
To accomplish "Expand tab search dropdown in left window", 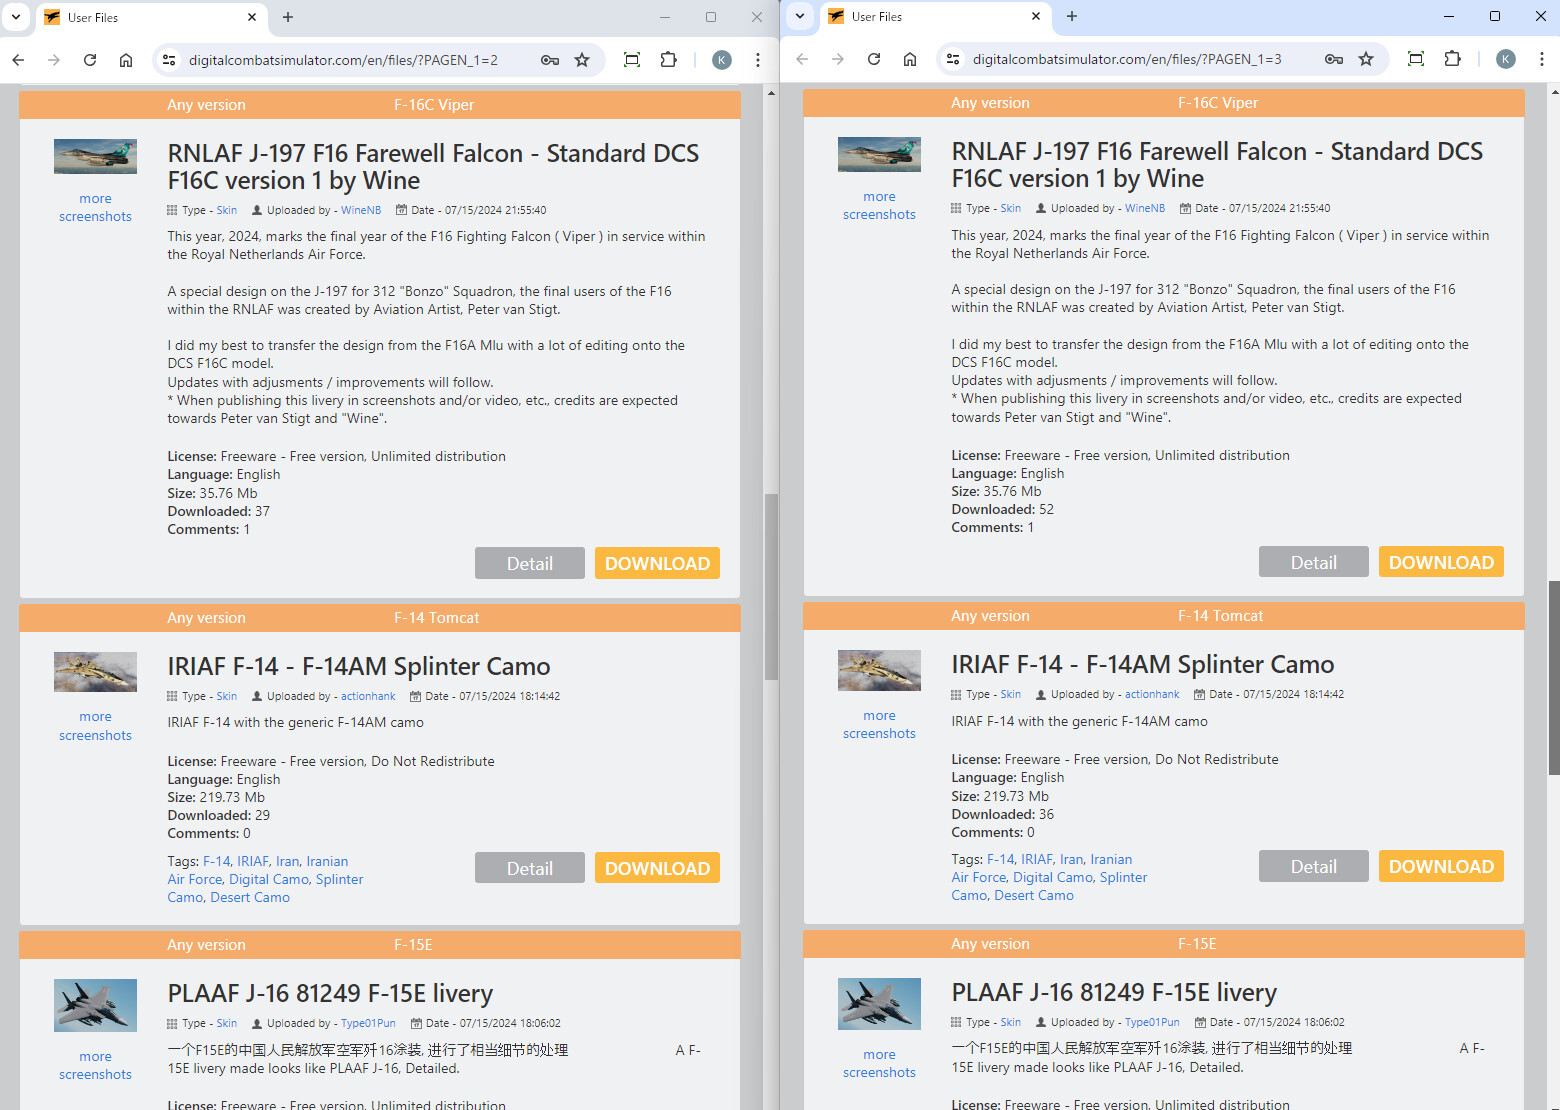I will tap(16, 17).
